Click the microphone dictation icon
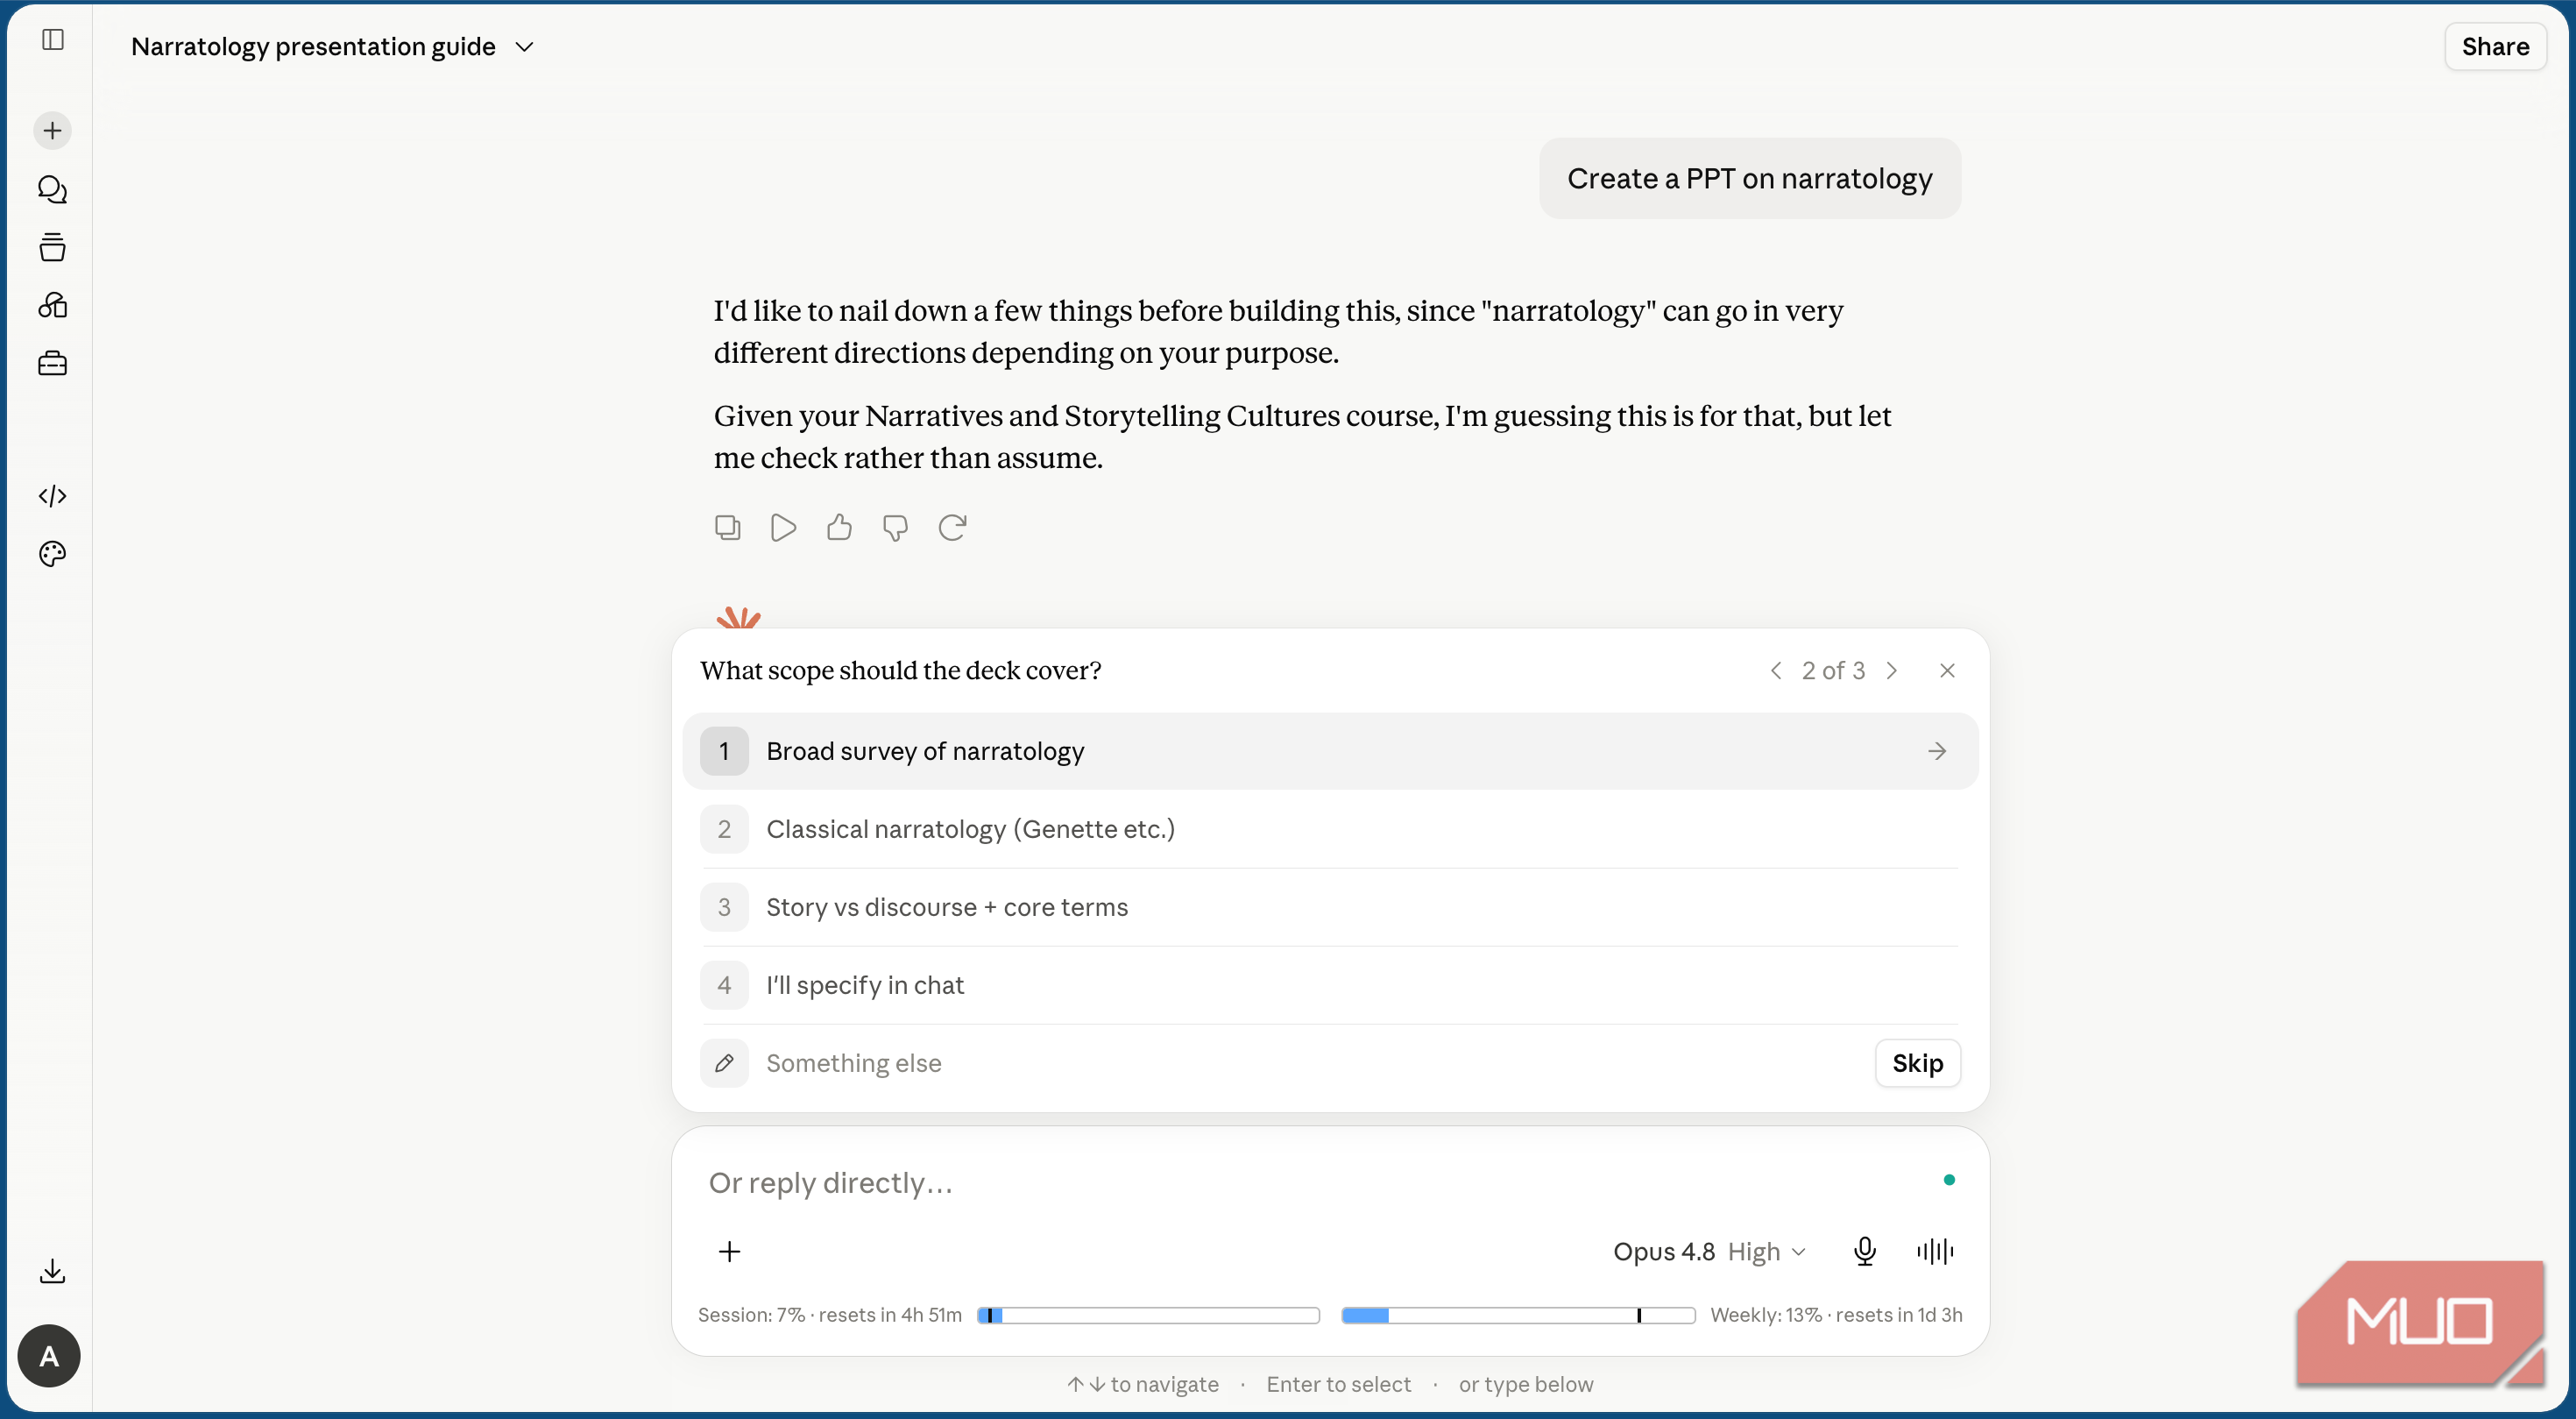The width and height of the screenshot is (2576, 1419). pos(1864,1251)
